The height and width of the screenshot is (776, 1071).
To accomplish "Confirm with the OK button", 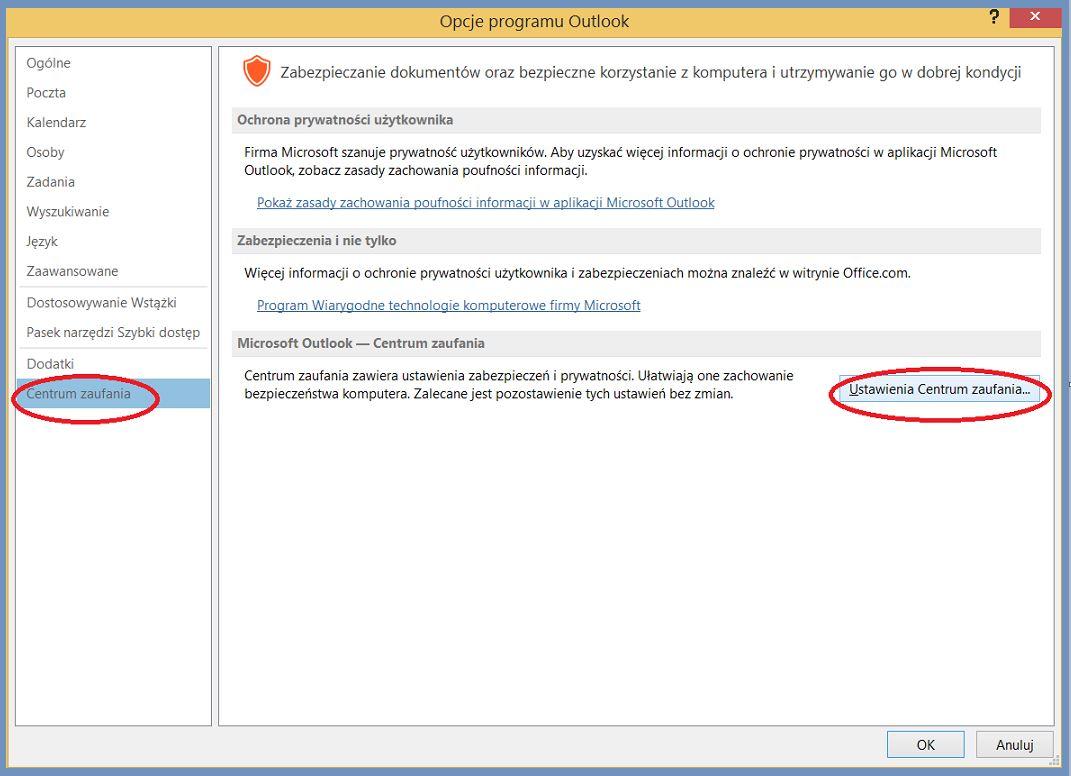I will tap(926, 745).
